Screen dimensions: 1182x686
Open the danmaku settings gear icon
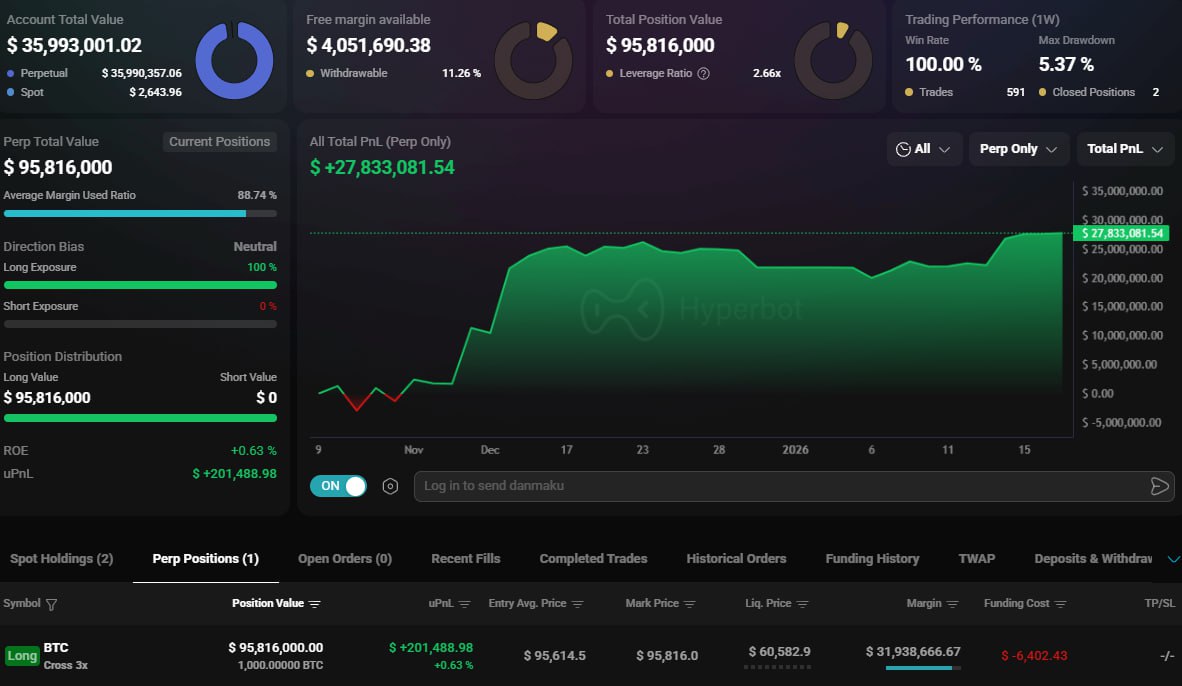point(390,486)
